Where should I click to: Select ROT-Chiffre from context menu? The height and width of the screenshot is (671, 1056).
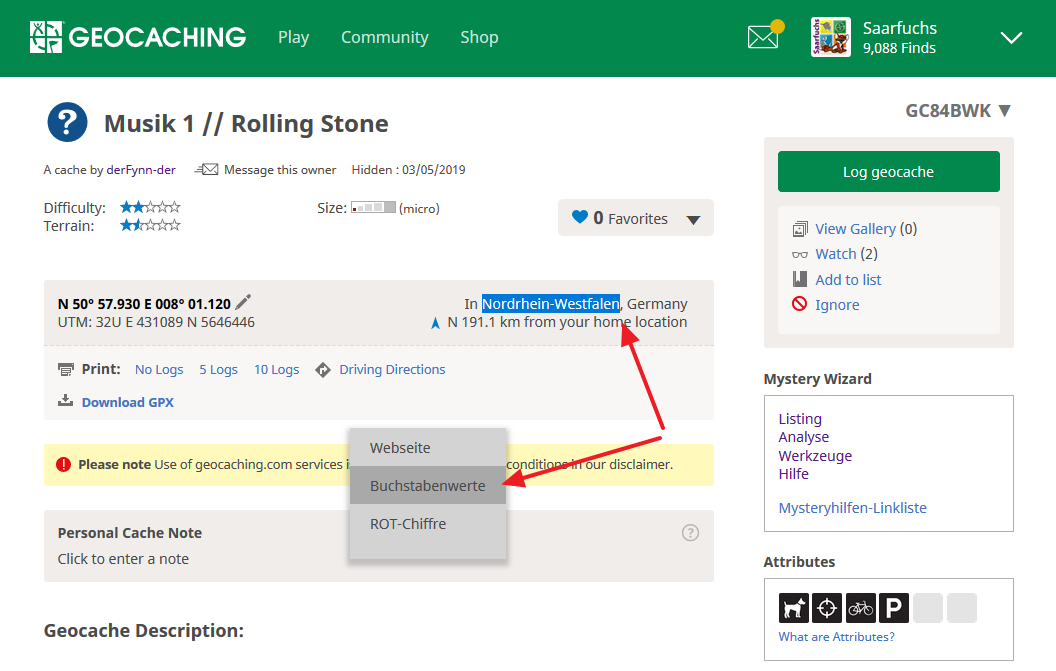[x=428, y=523]
